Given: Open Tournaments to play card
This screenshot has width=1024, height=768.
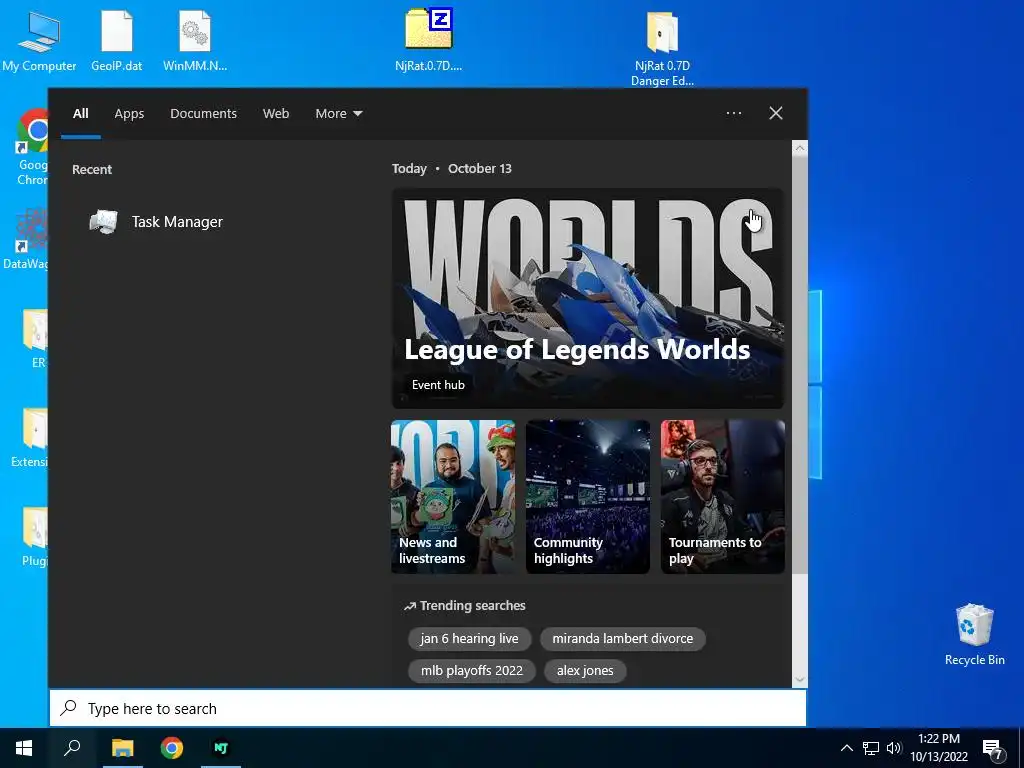Looking at the screenshot, I should [x=723, y=497].
